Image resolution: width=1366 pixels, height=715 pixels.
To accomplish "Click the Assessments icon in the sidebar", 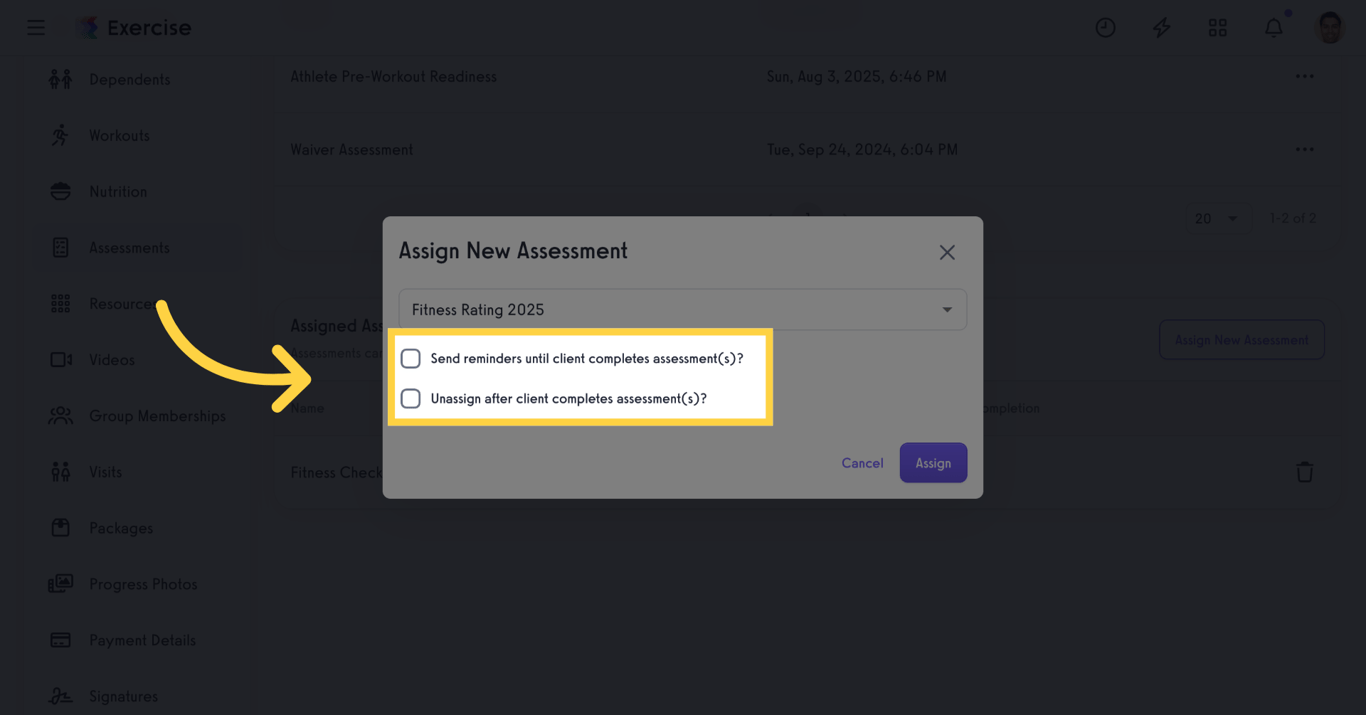I will click(60, 247).
